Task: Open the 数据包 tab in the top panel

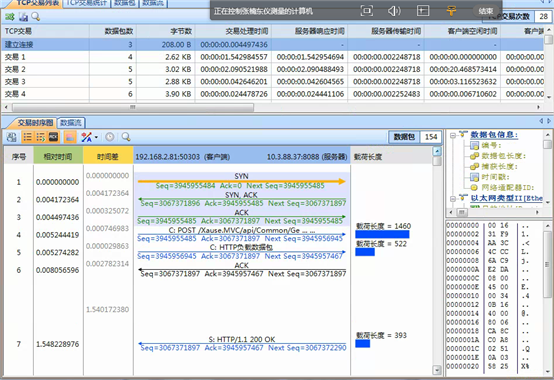Action: 125,3
